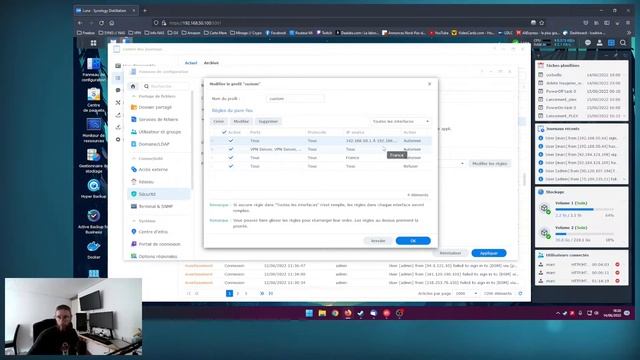Open Toutes les interfaces dropdown
Image resolution: width=640 pixels, height=360 pixels.
click(400, 121)
